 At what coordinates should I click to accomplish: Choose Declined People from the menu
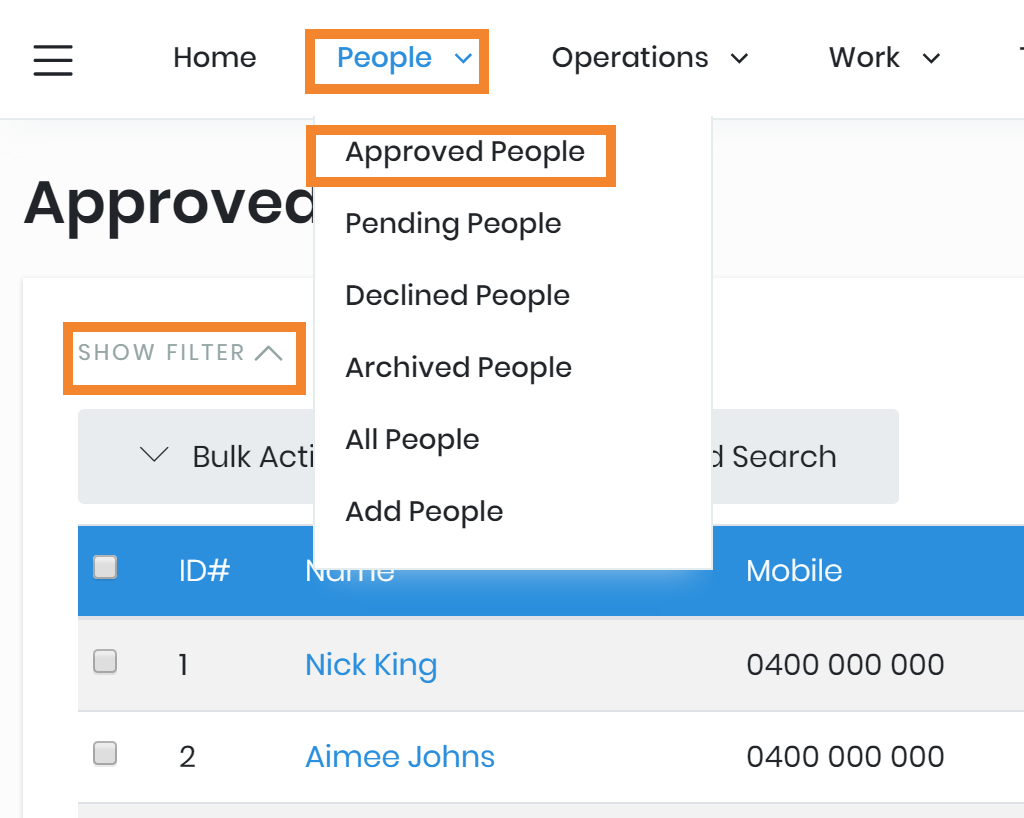coord(457,296)
